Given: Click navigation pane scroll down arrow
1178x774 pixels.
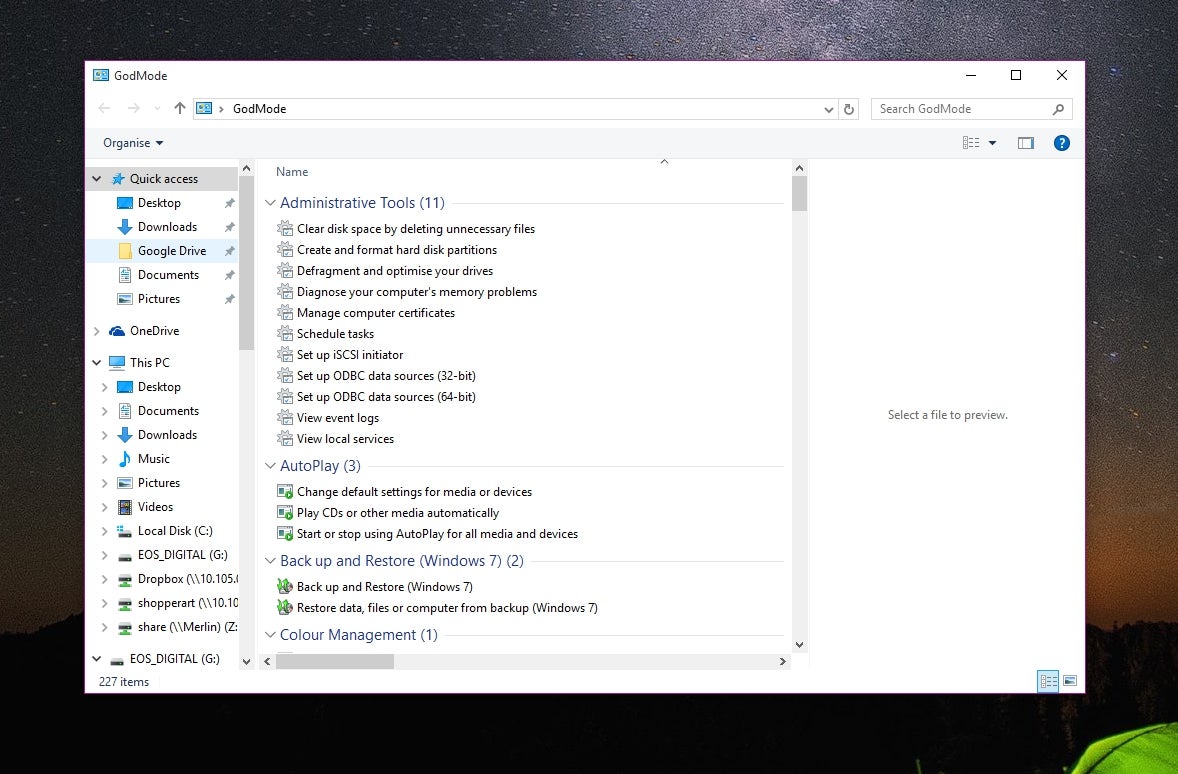Looking at the screenshot, I should coord(246,661).
